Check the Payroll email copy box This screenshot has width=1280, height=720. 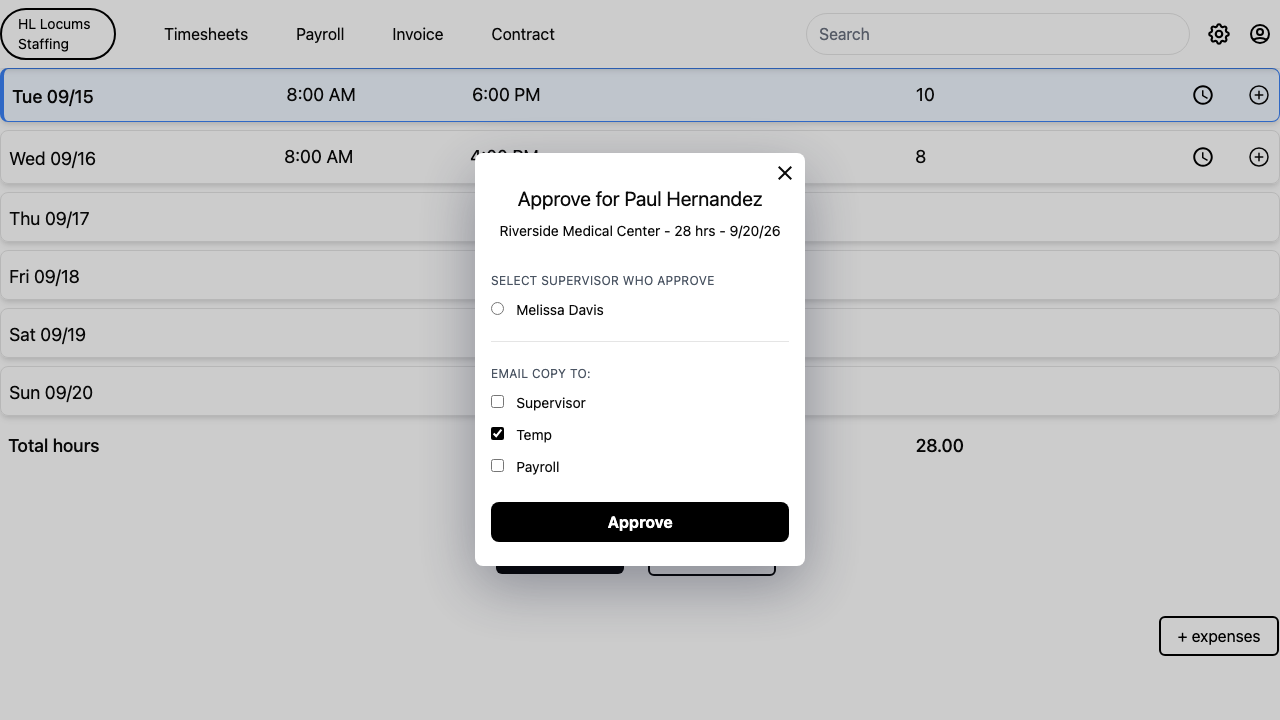[x=497, y=466]
